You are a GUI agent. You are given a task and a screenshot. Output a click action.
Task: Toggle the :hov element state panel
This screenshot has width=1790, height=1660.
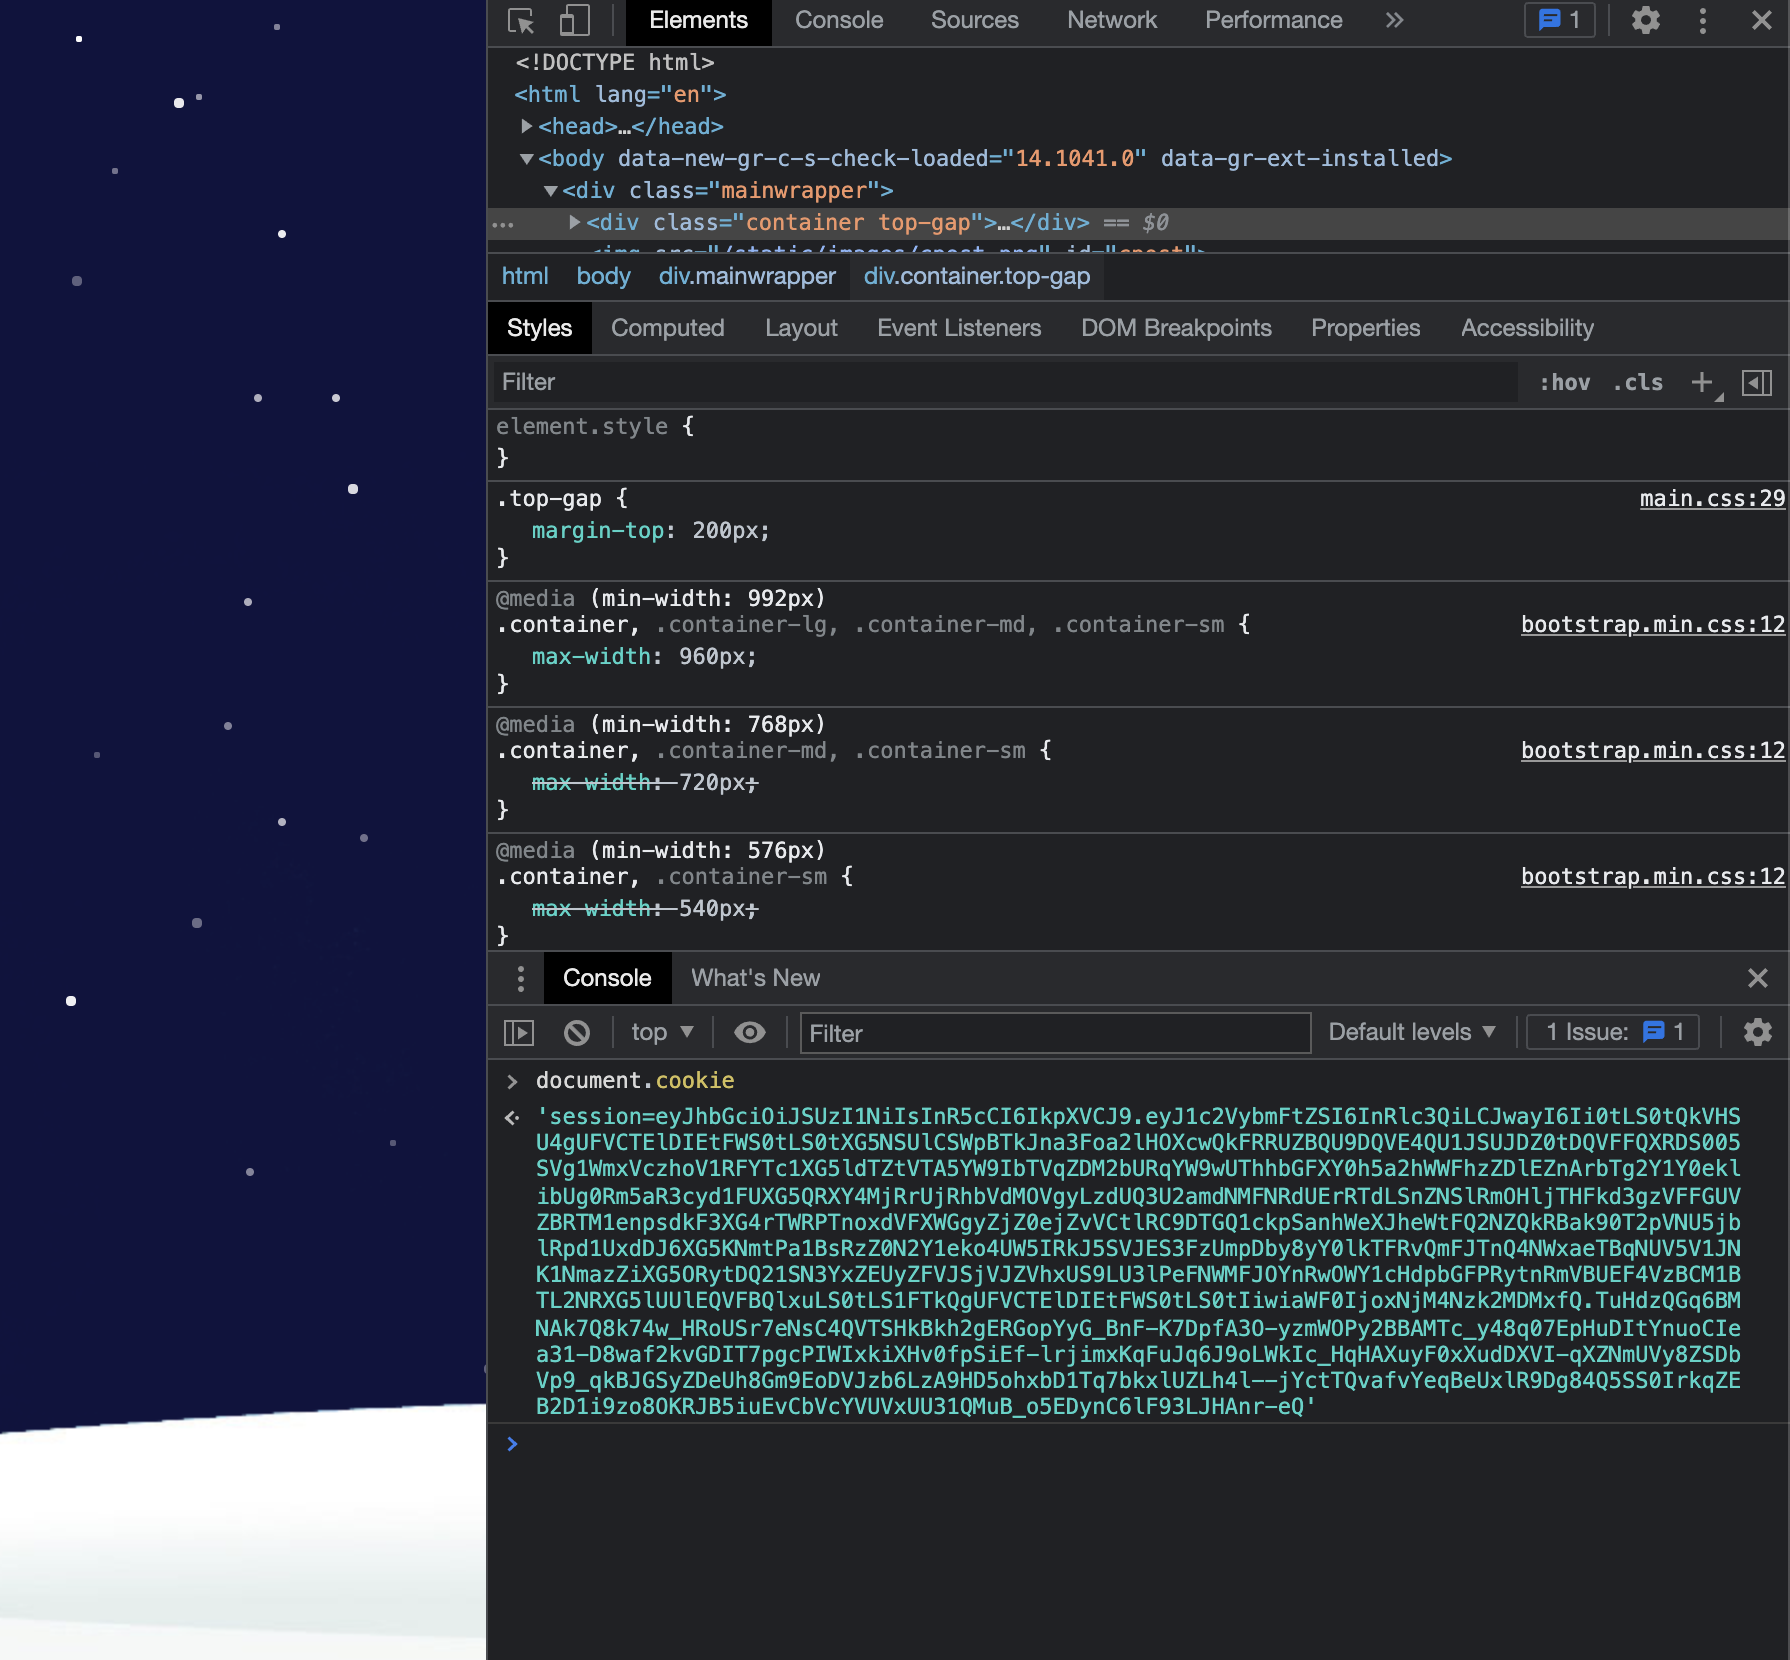tap(1565, 382)
